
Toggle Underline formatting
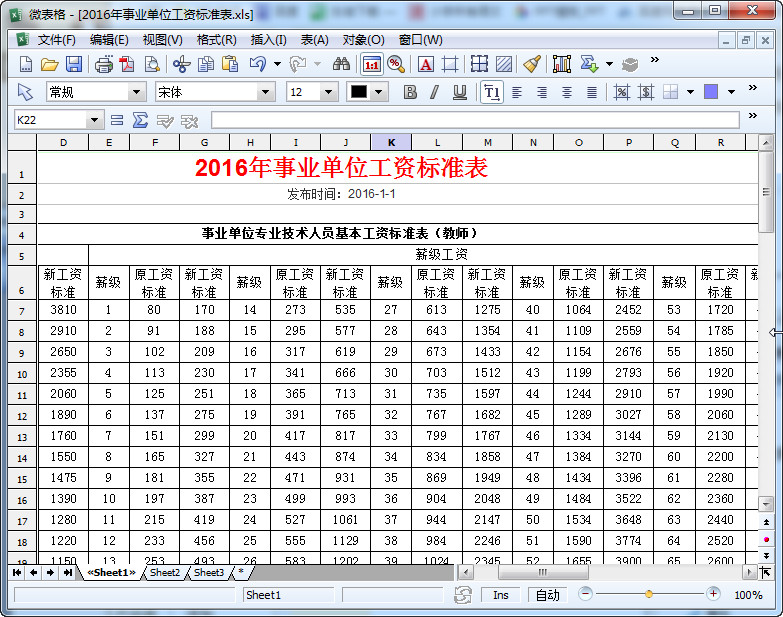pos(459,92)
